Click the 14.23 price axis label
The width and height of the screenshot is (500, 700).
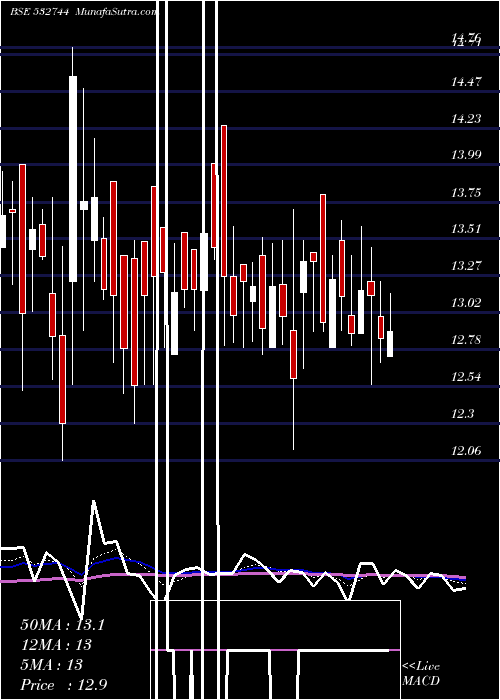467,118
